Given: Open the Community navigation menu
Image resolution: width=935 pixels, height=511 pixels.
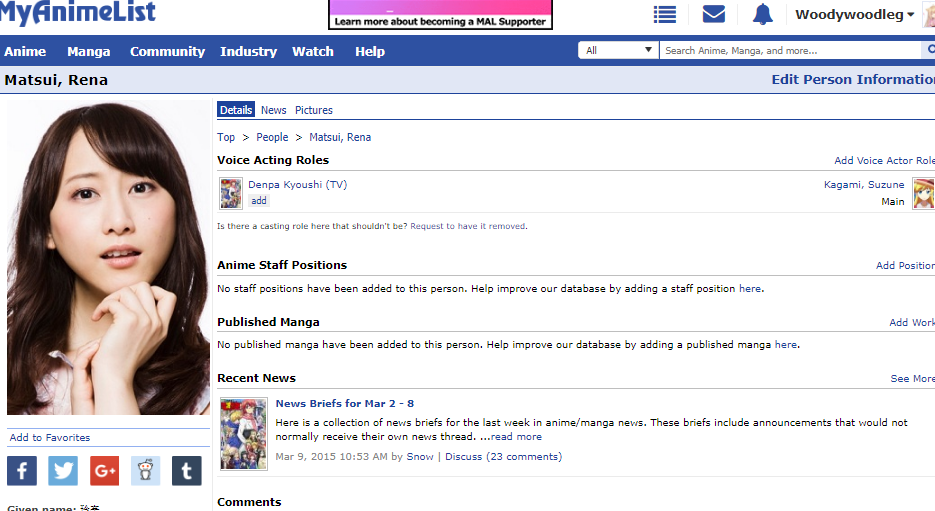Looking at the screenshot, I should 167,51.
